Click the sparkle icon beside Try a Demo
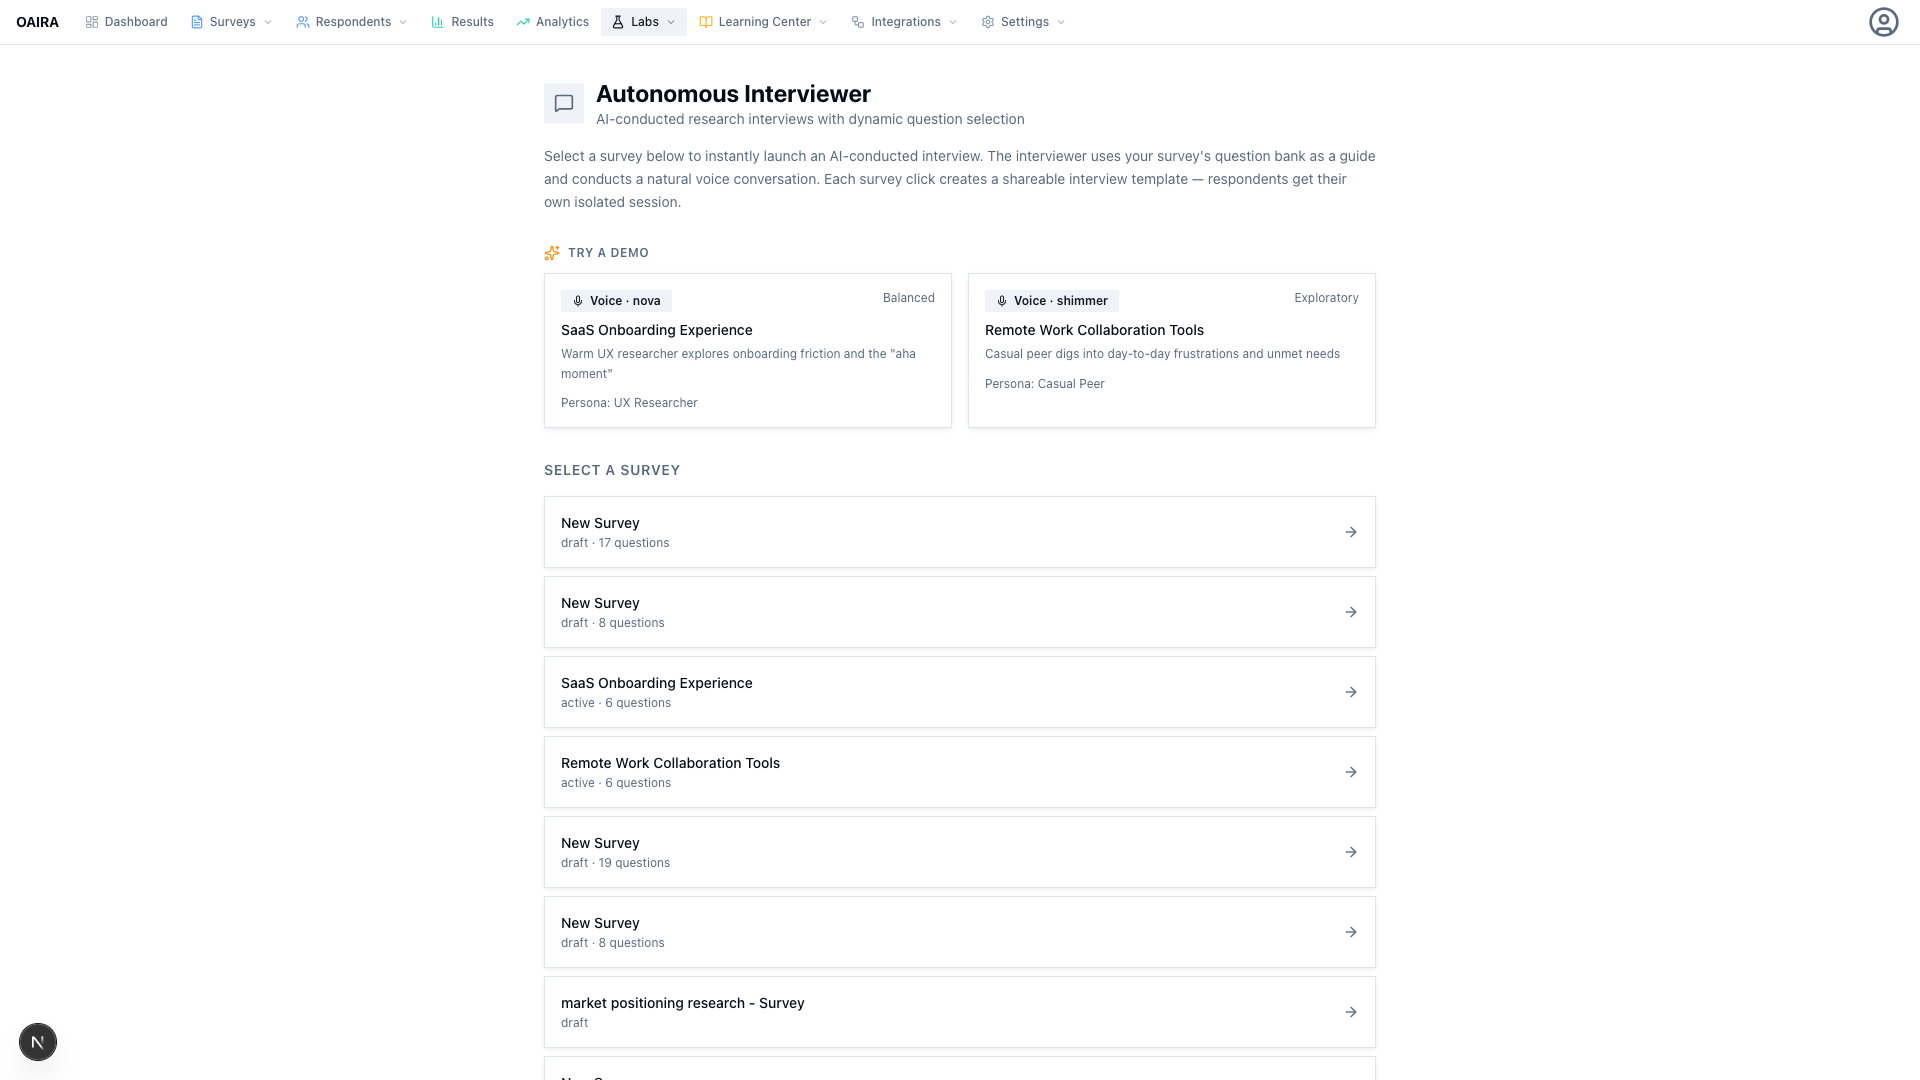1920x1080 pixels. [552, 253]
